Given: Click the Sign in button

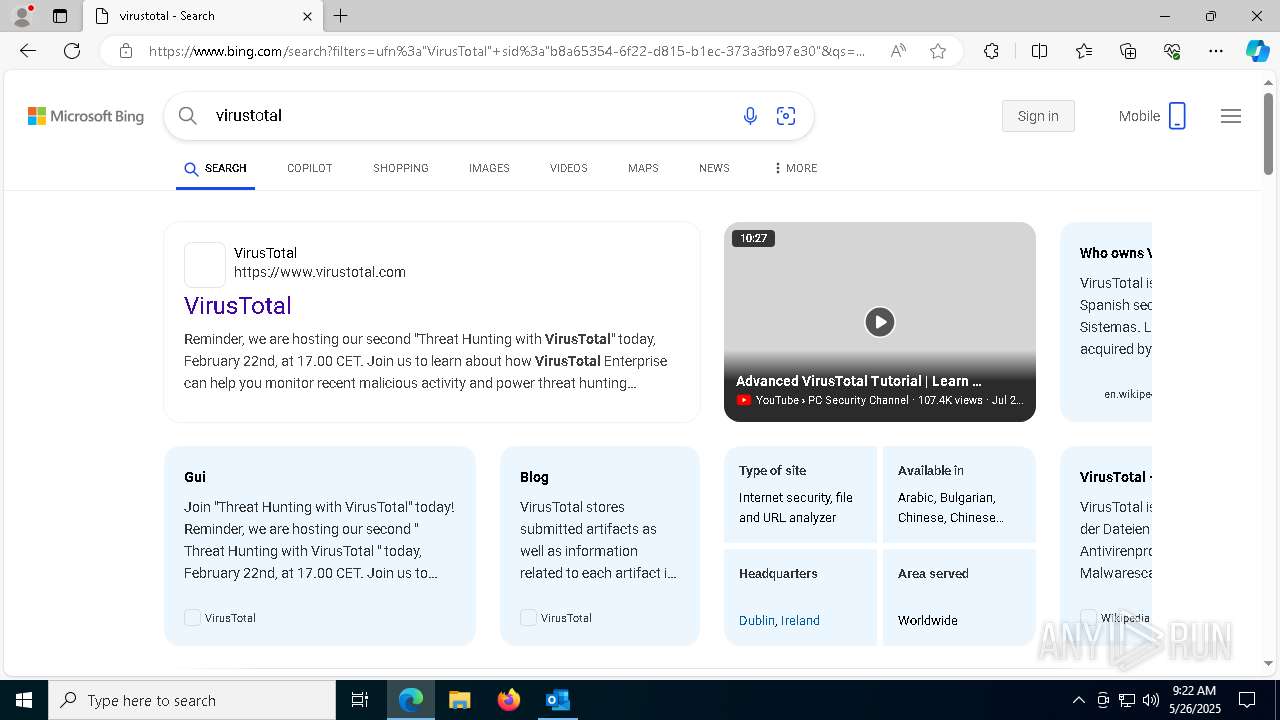Looking at the screenshot, I should (x=1038, y=116).
